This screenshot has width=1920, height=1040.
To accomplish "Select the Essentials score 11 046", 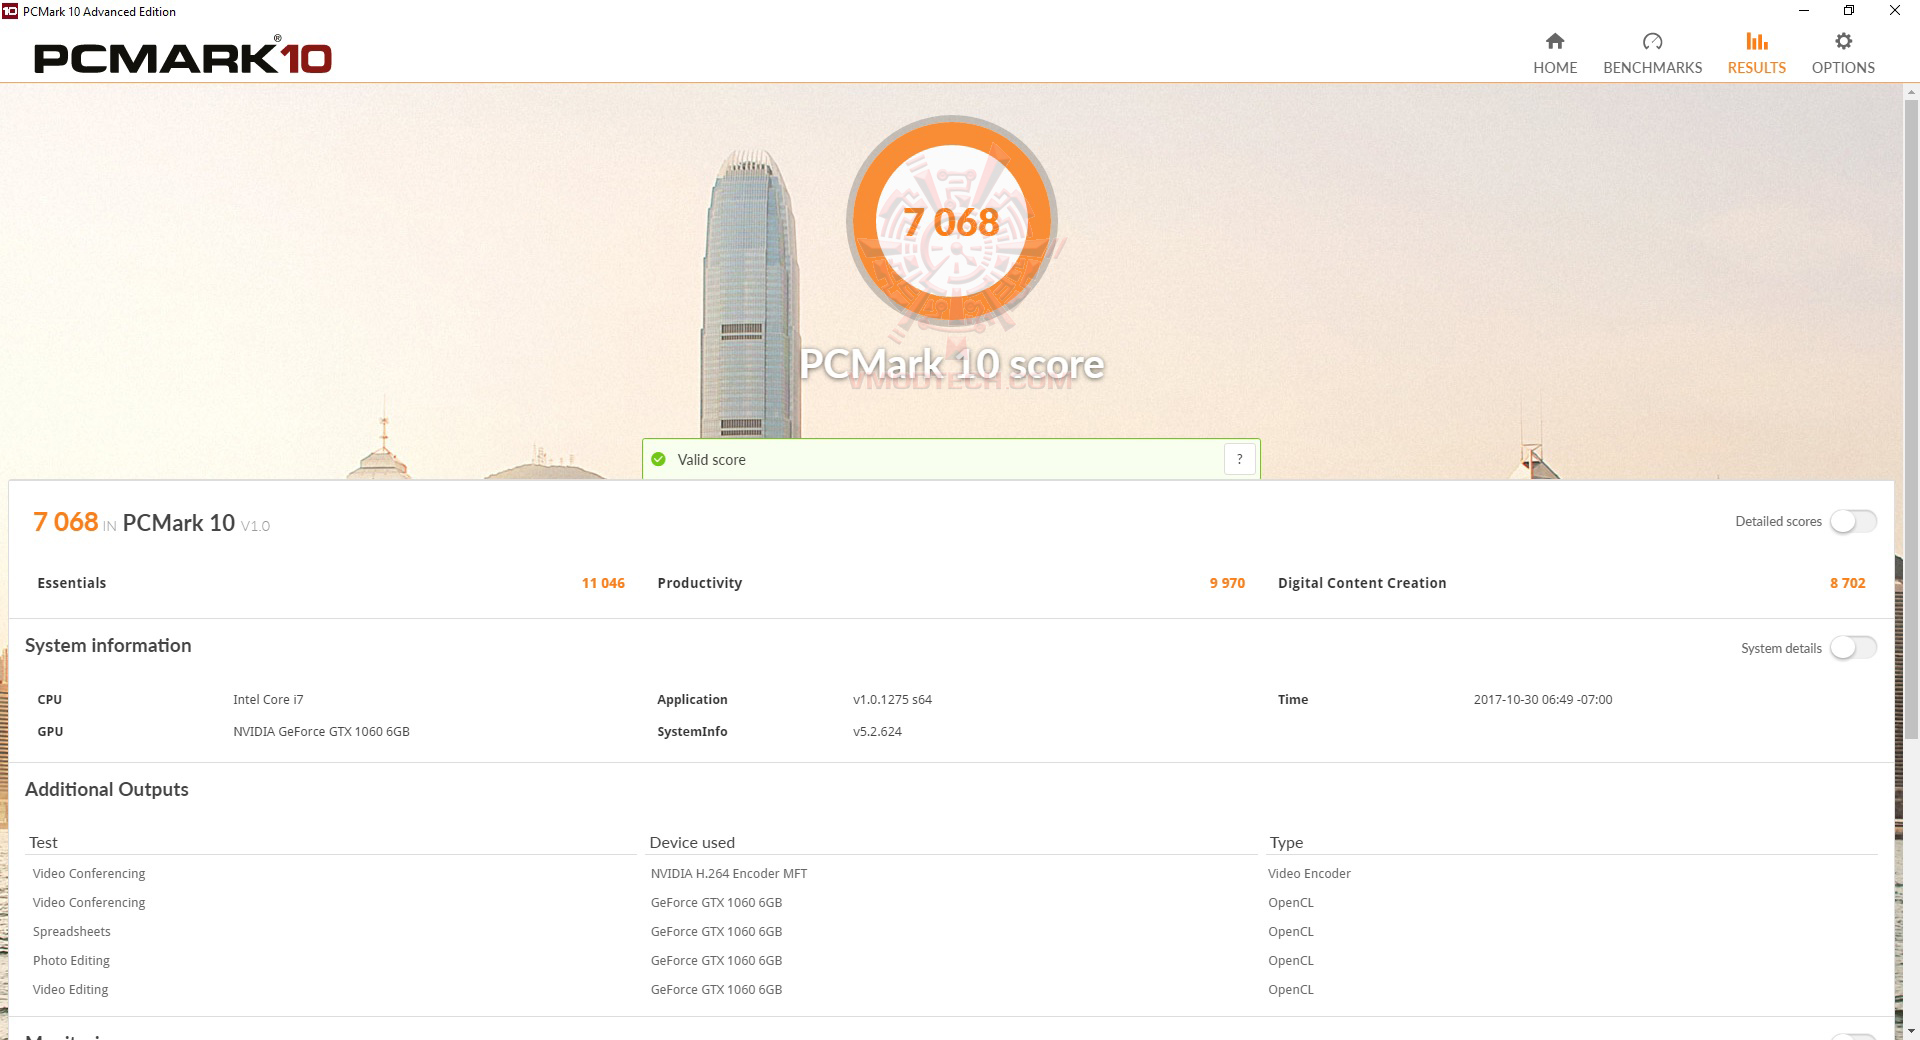I will 603,583.
